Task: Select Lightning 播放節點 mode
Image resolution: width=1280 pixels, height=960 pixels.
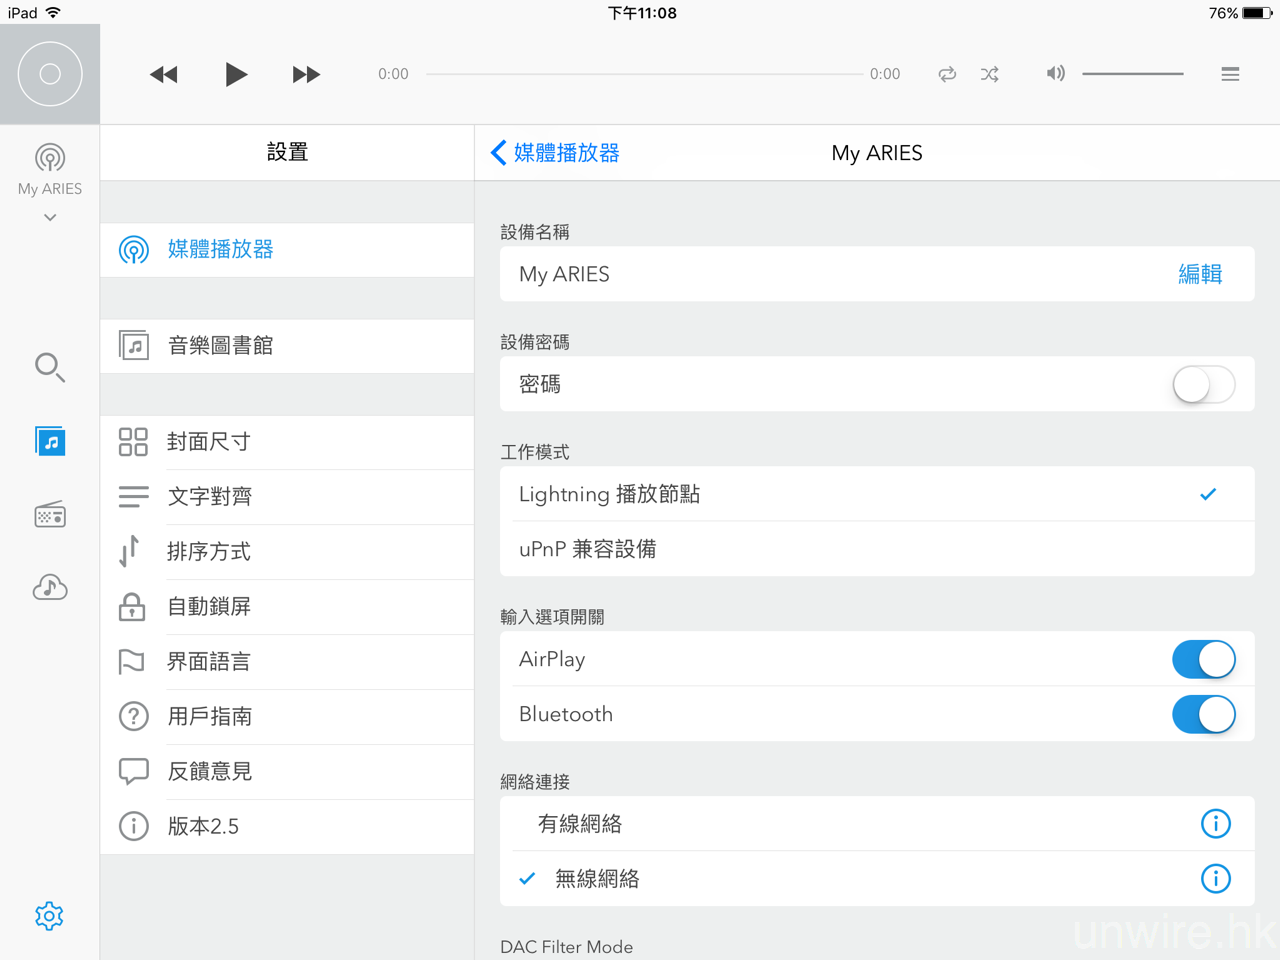Action: click(x=877, y=494)
